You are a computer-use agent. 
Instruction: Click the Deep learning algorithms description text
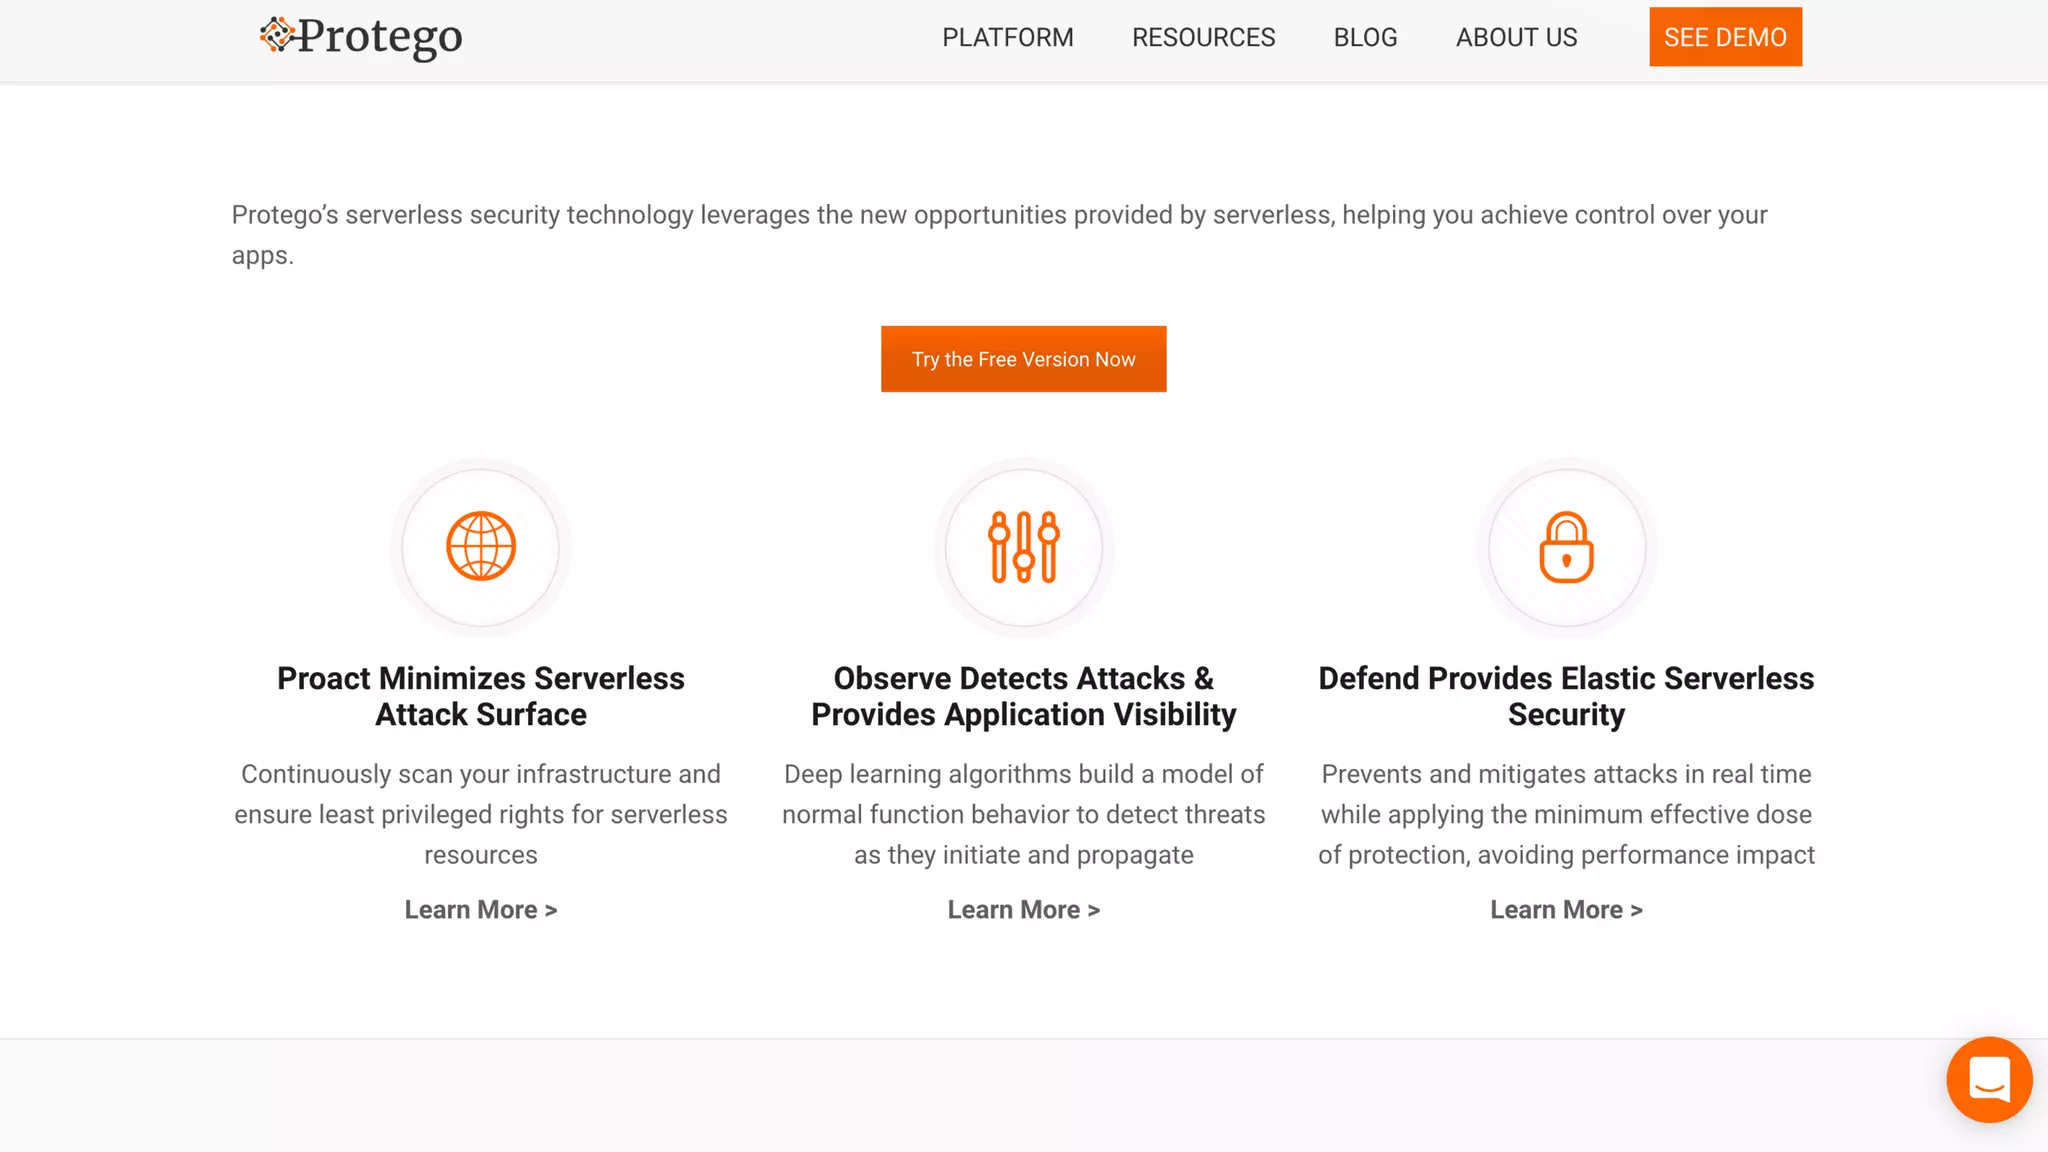[x=1023, y=814]
